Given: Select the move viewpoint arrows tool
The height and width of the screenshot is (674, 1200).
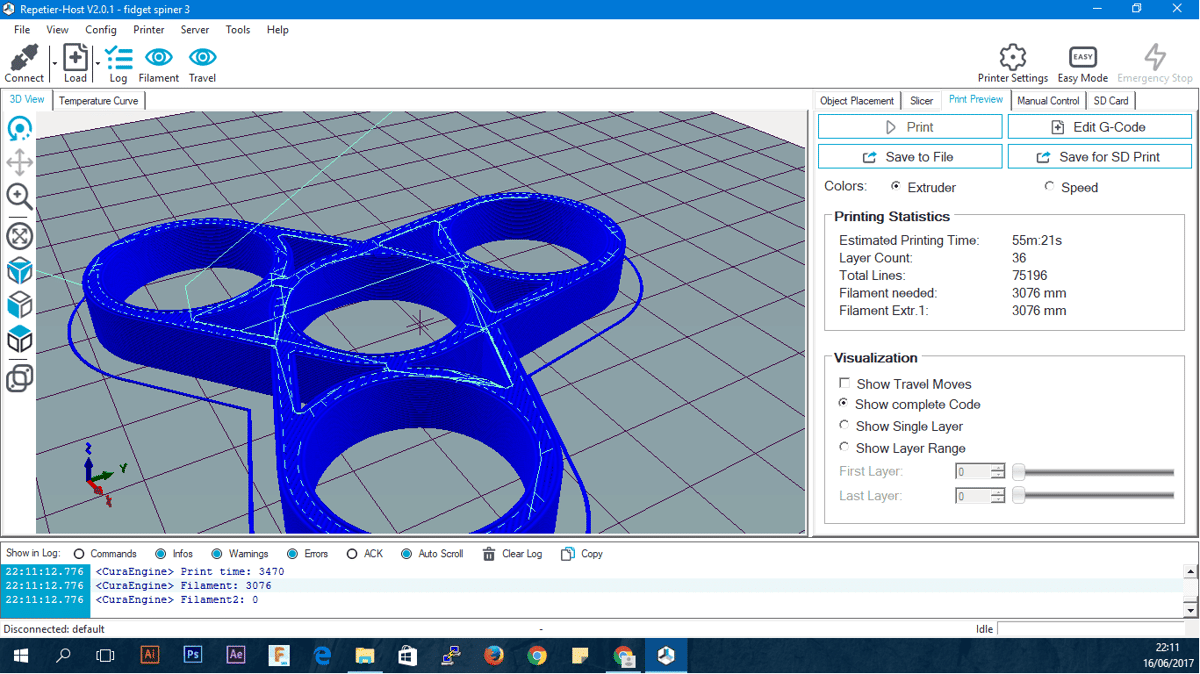Looking at the screenshot, I should point(19,162).
